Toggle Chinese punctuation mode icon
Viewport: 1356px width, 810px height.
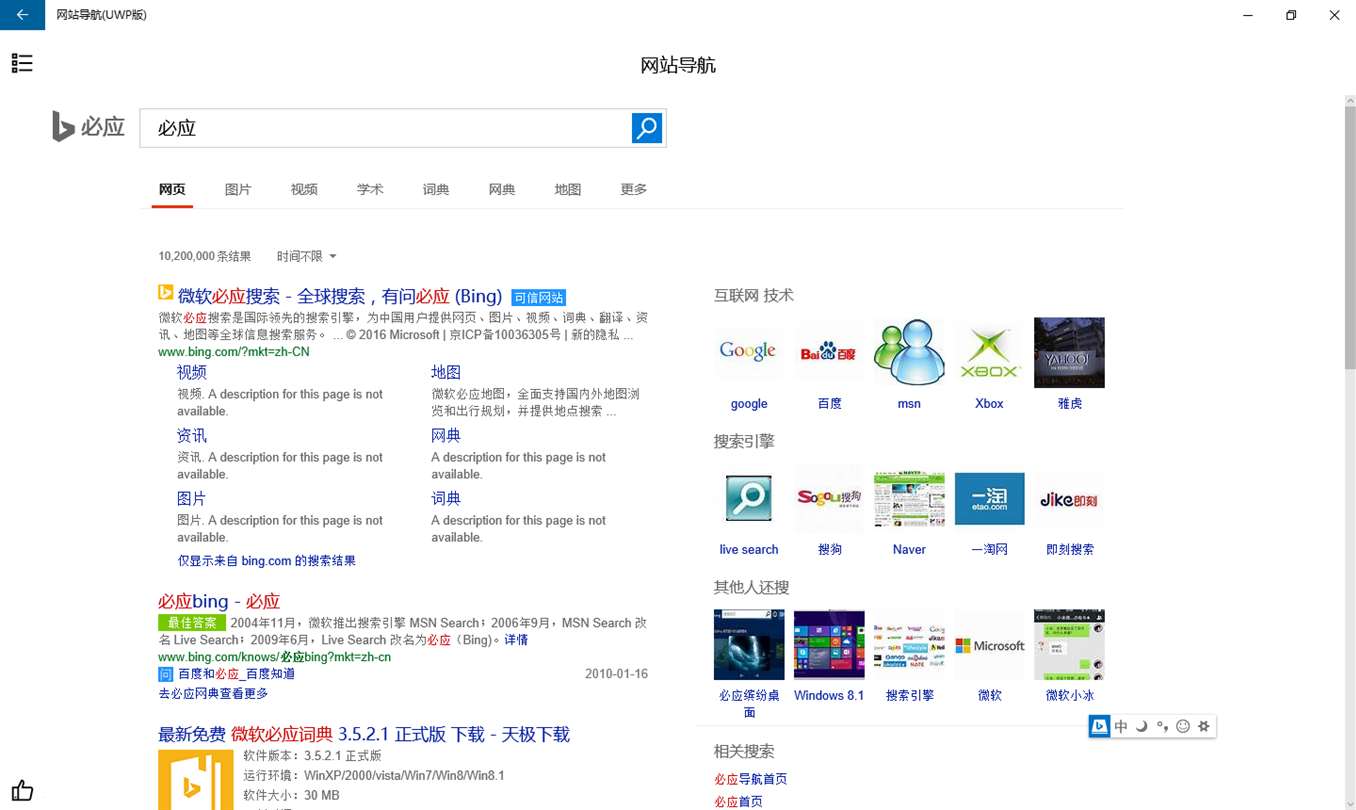click(1162, 726)
